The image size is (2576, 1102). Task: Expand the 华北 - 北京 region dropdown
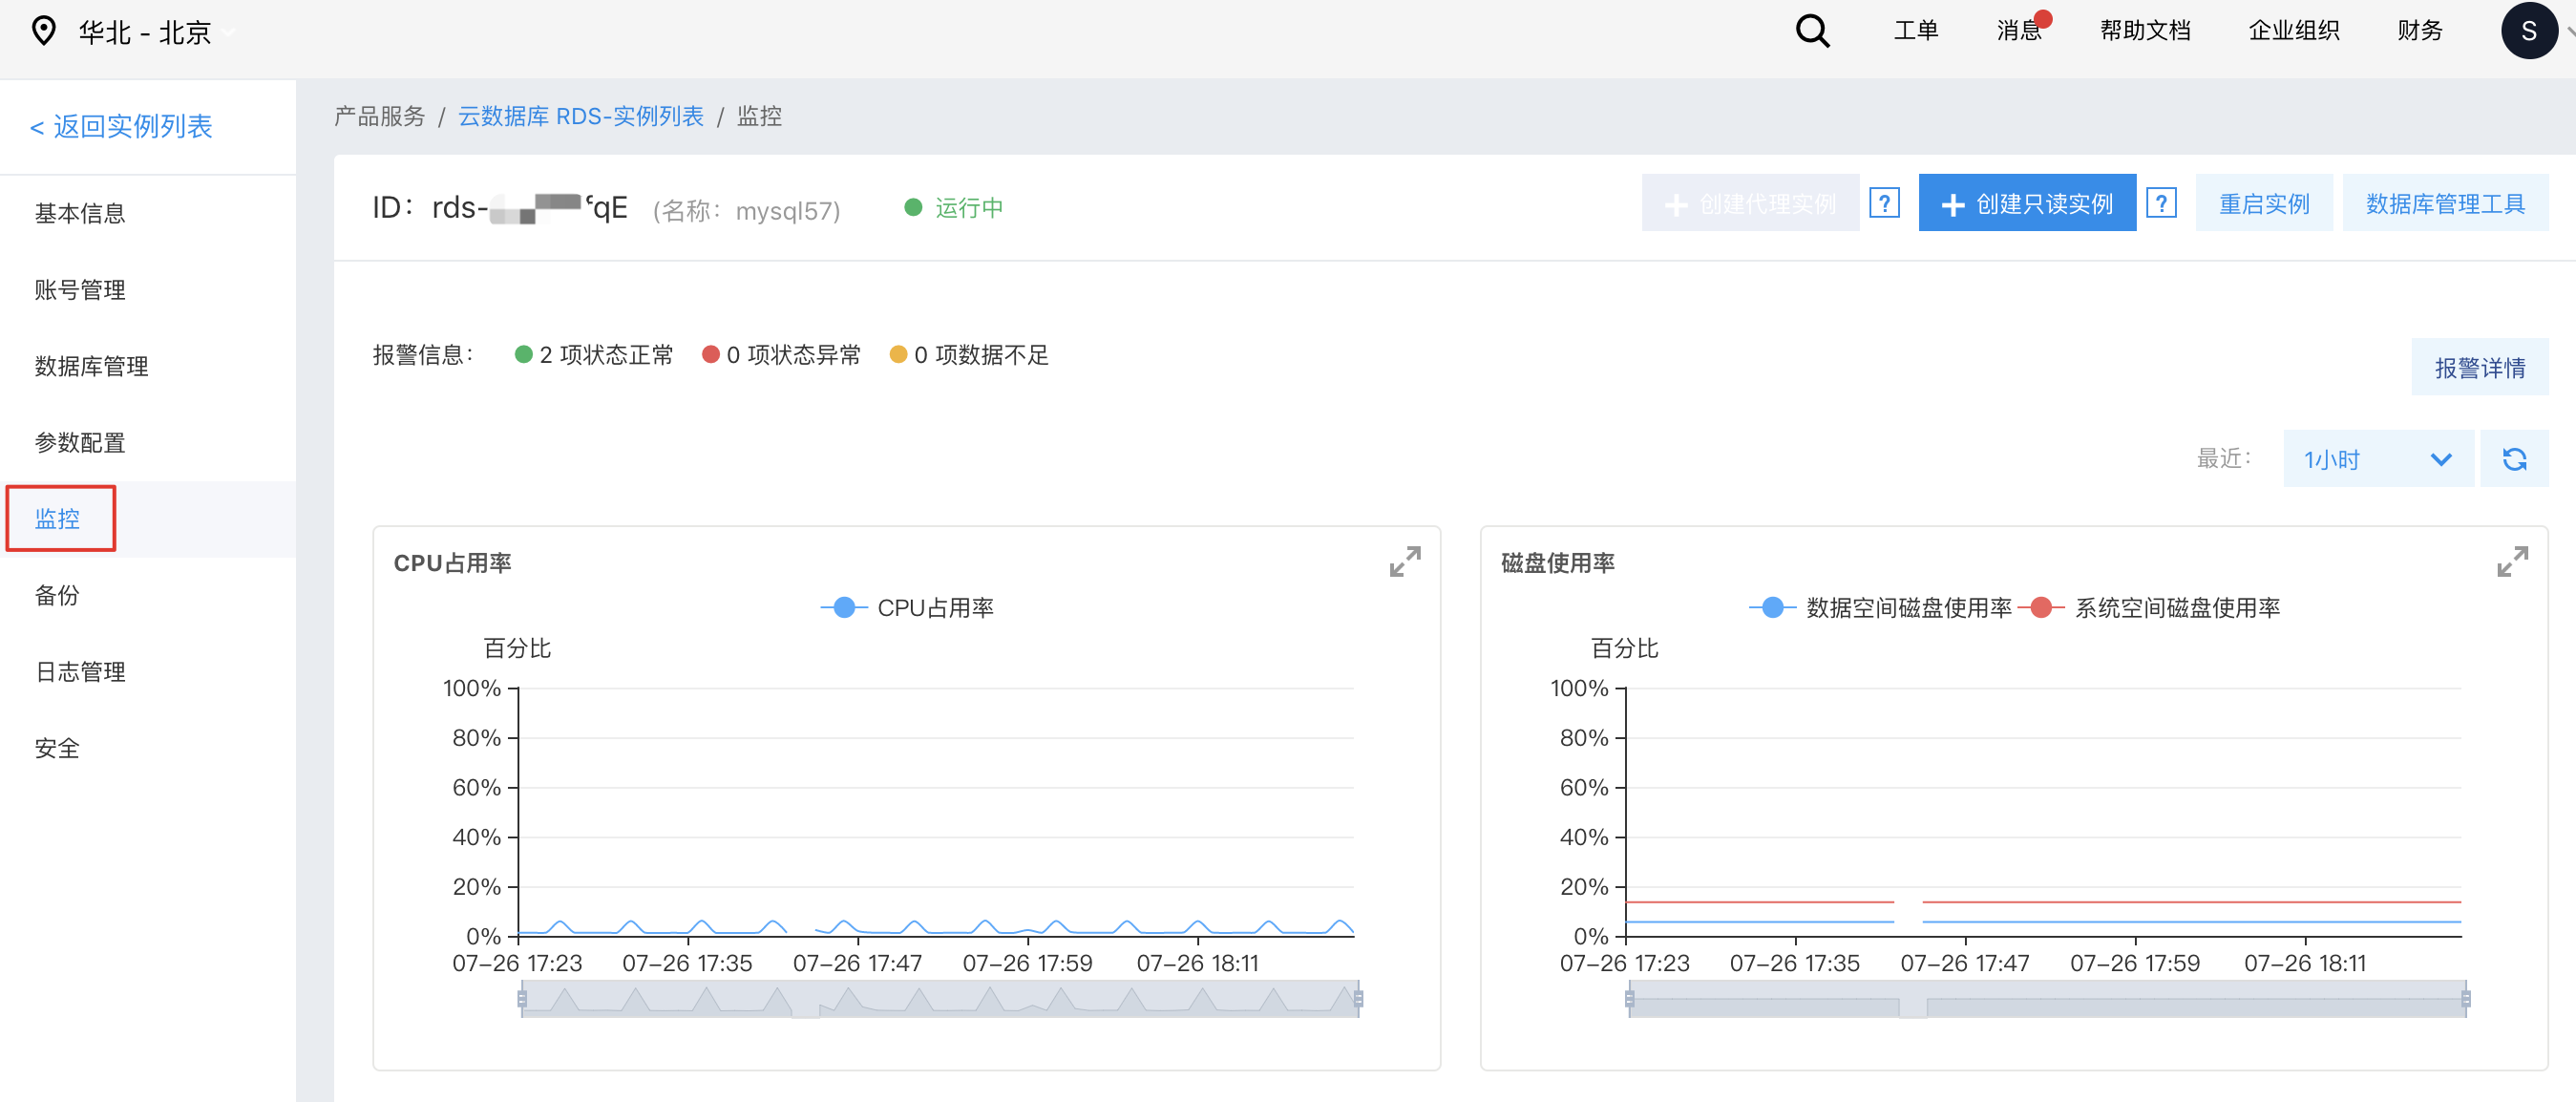pyautogui.click(x=146, y=32)
